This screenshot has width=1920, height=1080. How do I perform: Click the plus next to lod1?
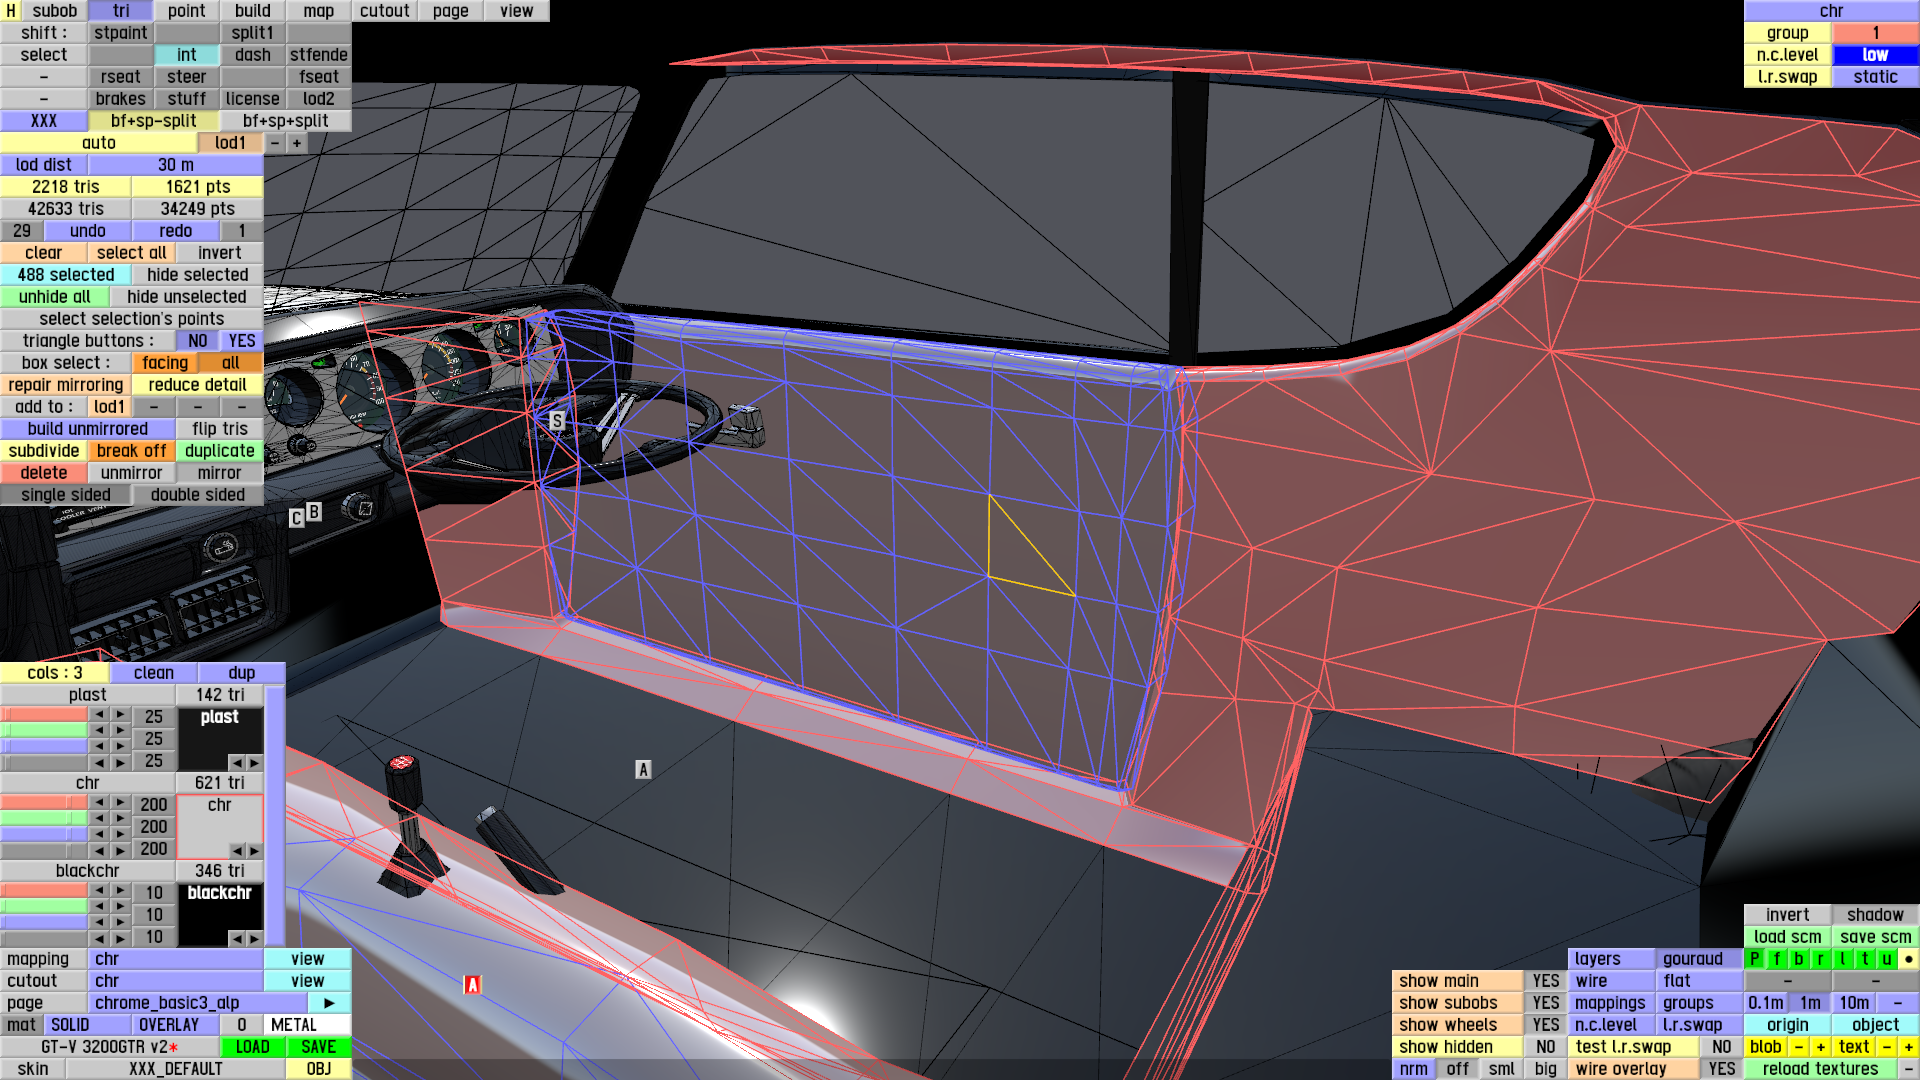(x=297, y=143)
